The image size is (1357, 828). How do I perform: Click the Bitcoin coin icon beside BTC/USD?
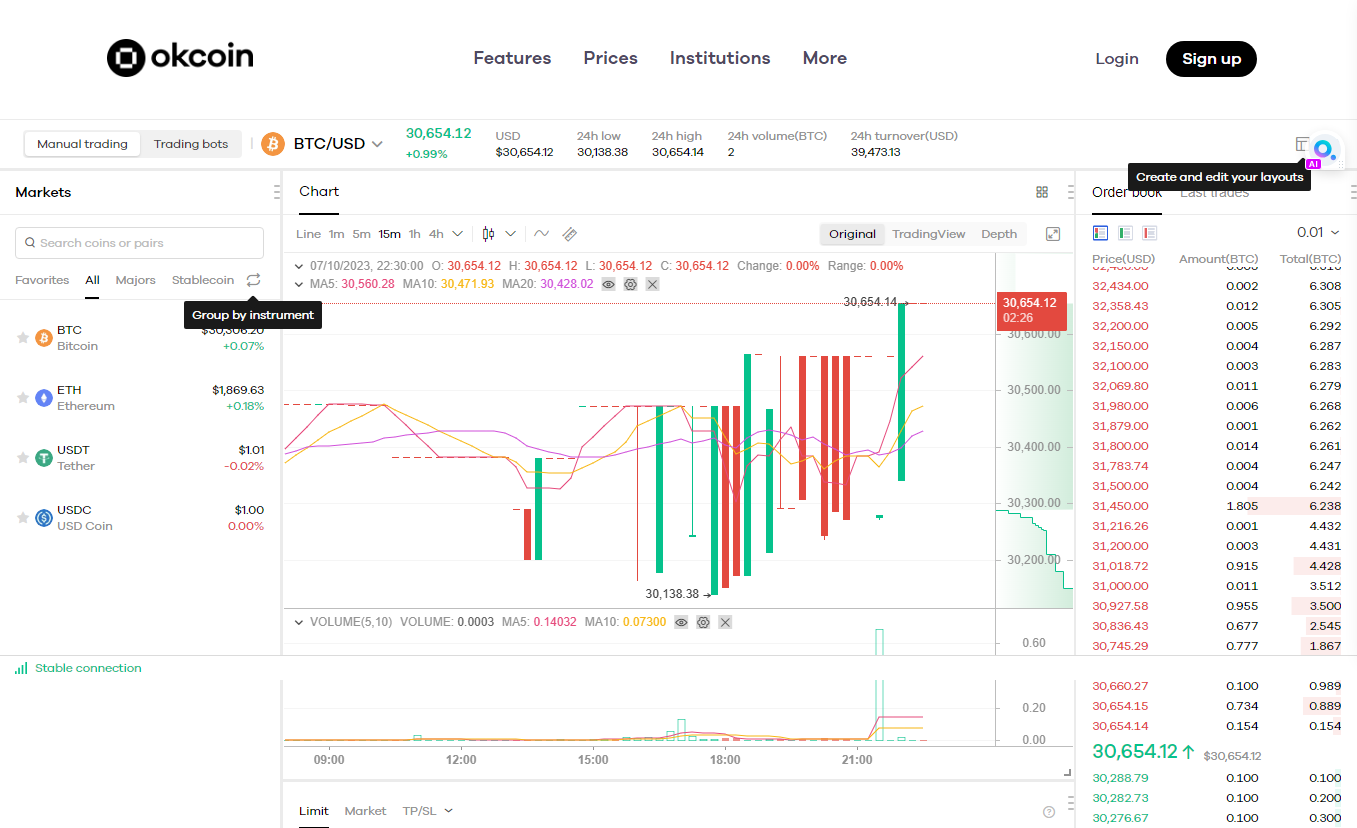[273, 144]
